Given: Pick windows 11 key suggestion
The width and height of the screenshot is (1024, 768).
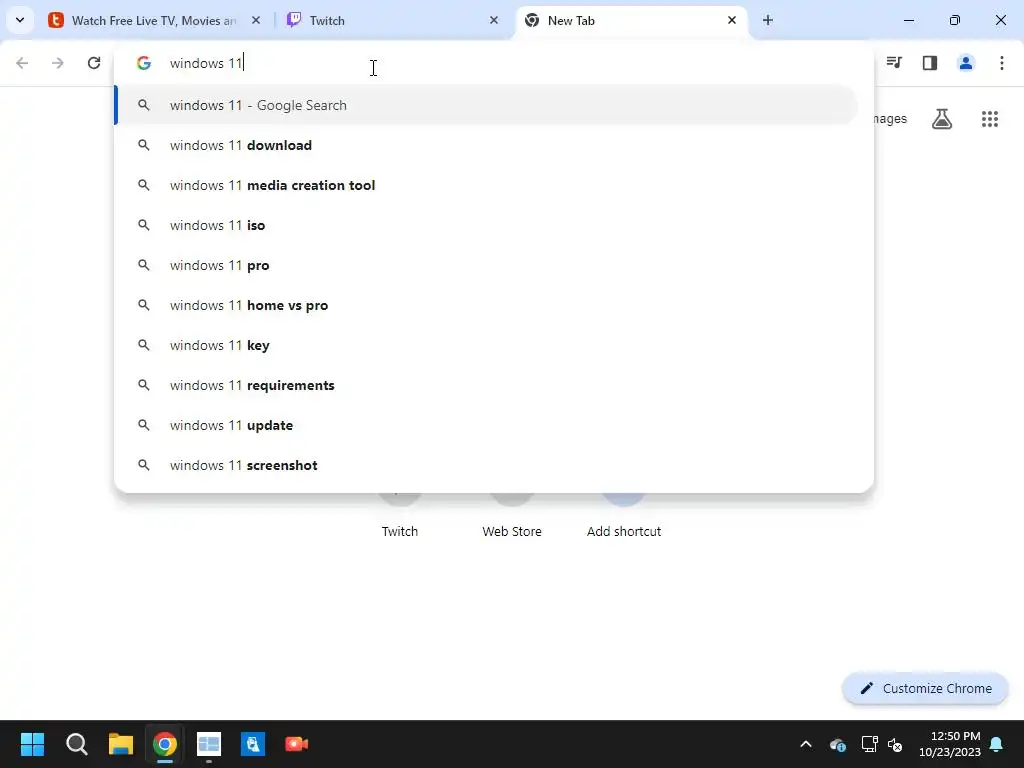Looking at the screenshot, I should click(x=487, y=345).
